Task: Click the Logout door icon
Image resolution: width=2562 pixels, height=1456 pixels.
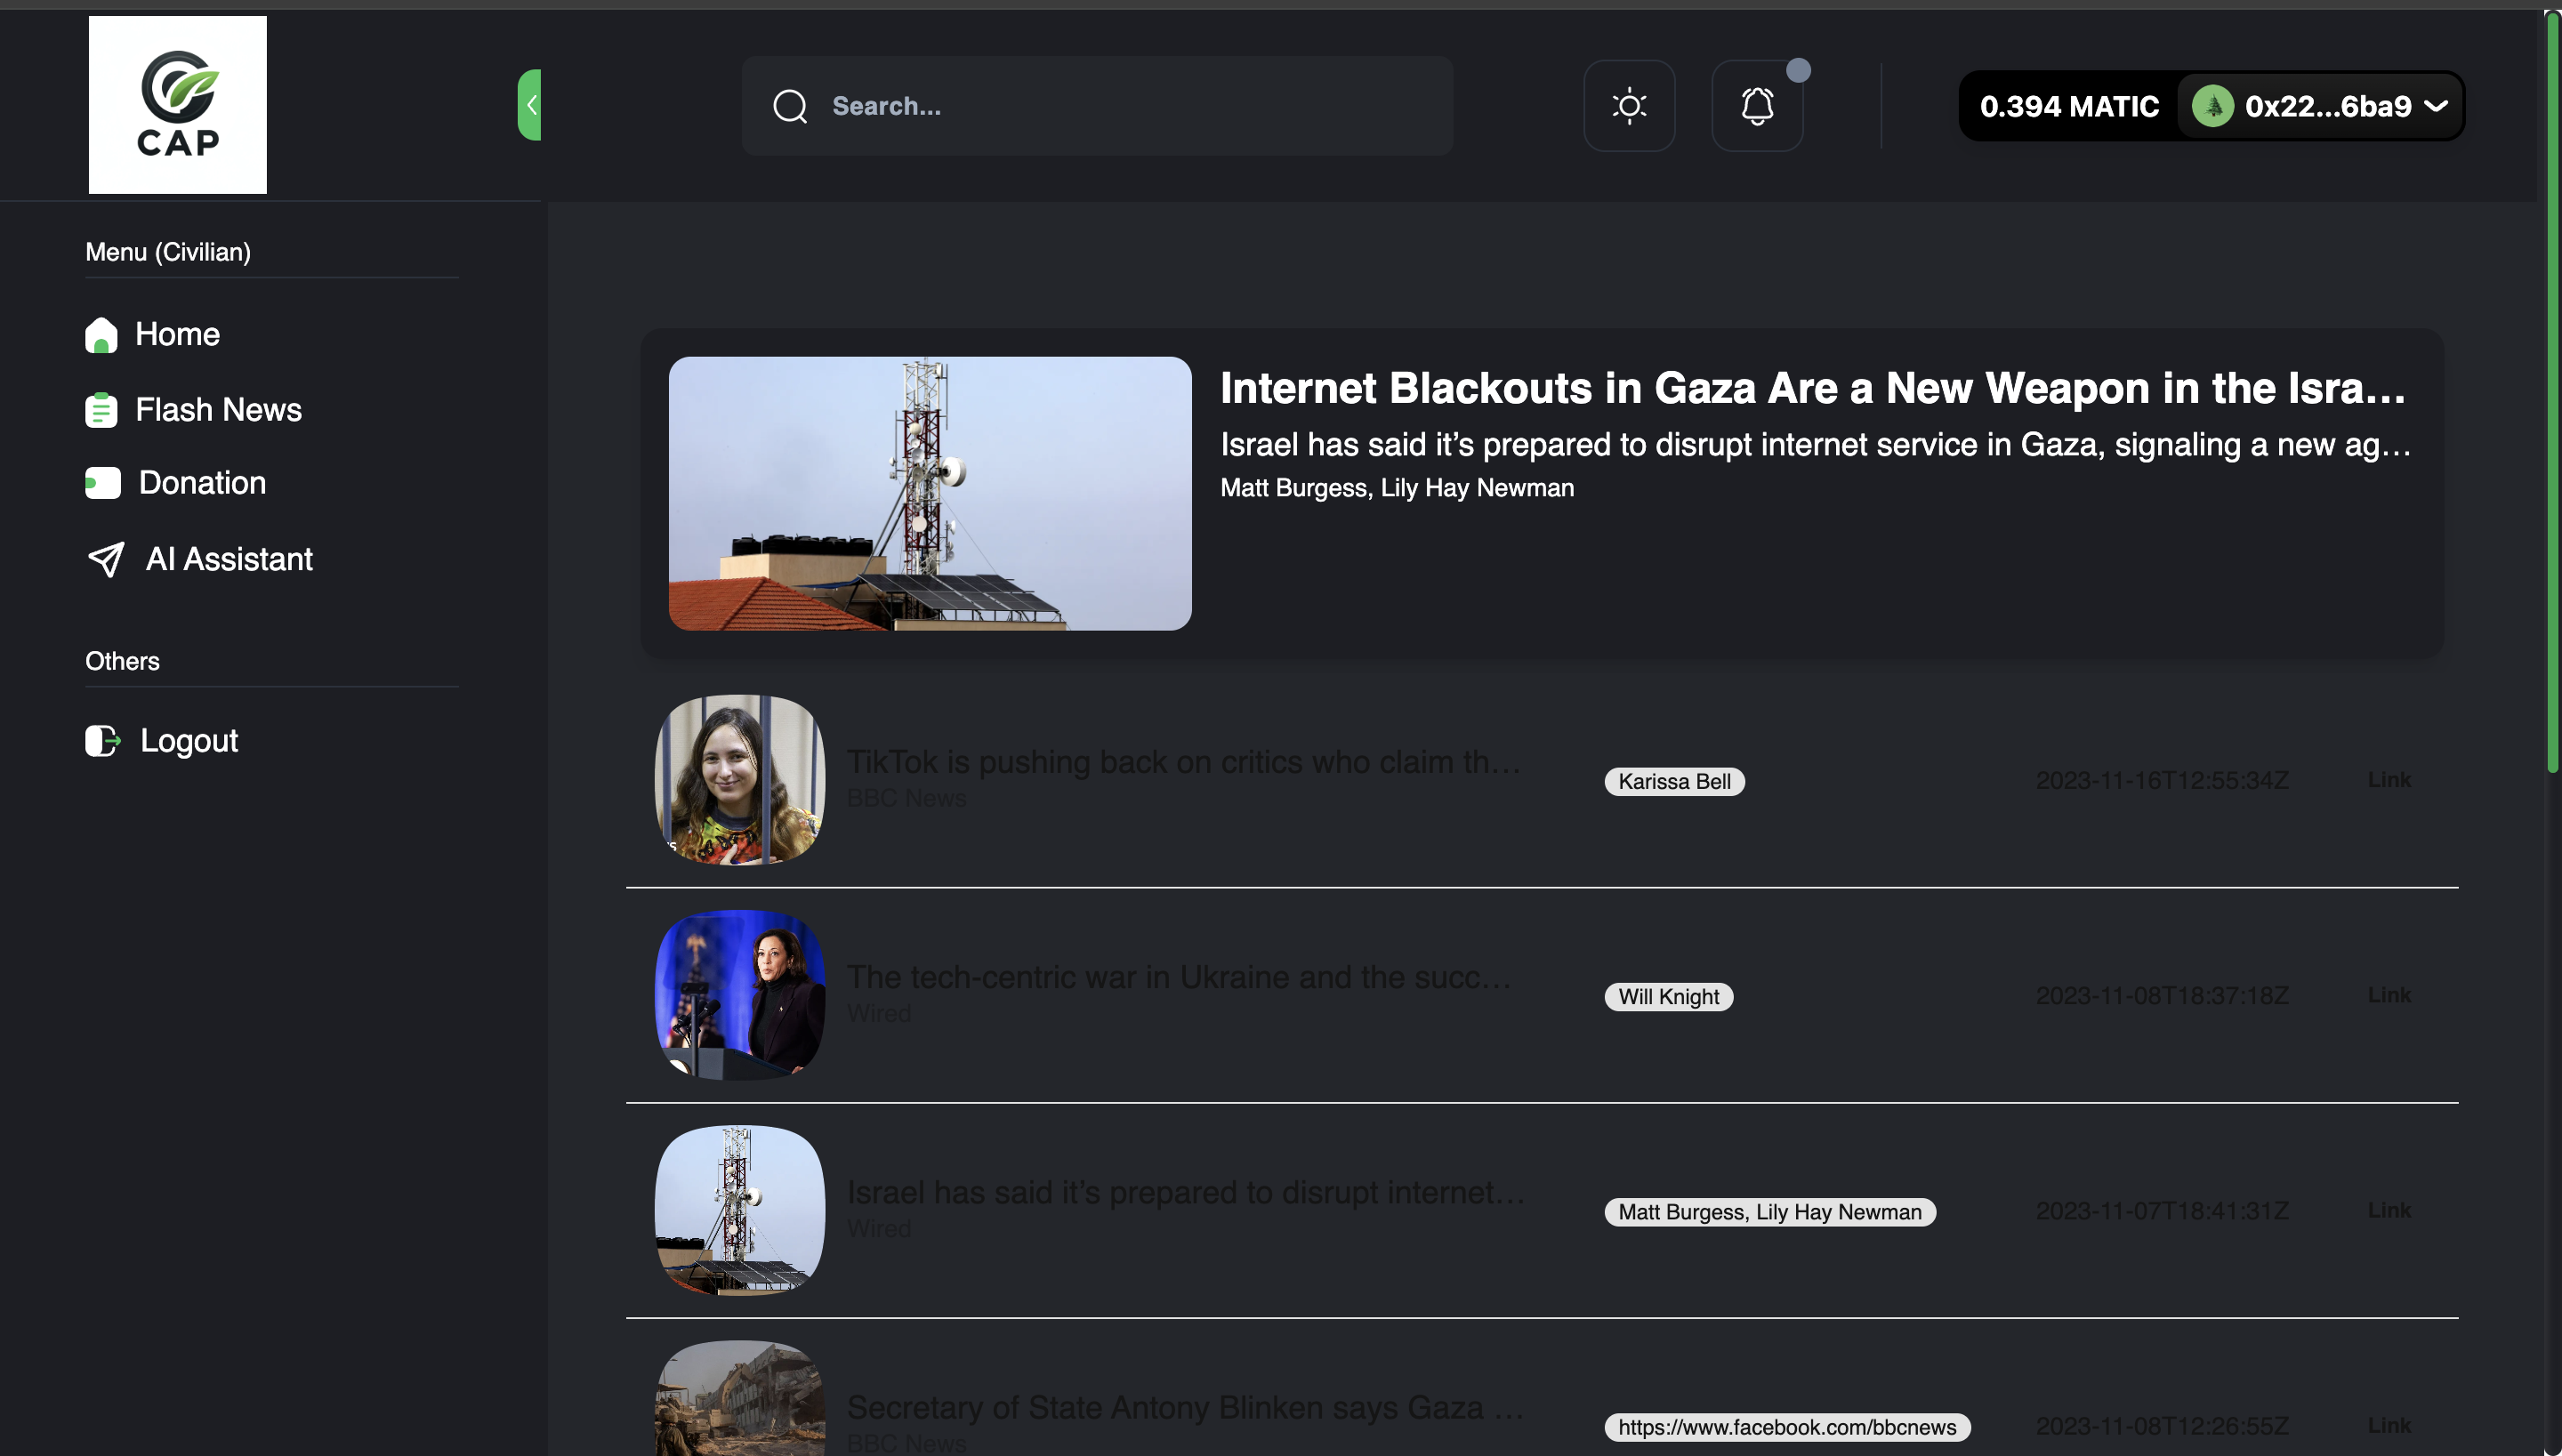Action: pos(102,741)
